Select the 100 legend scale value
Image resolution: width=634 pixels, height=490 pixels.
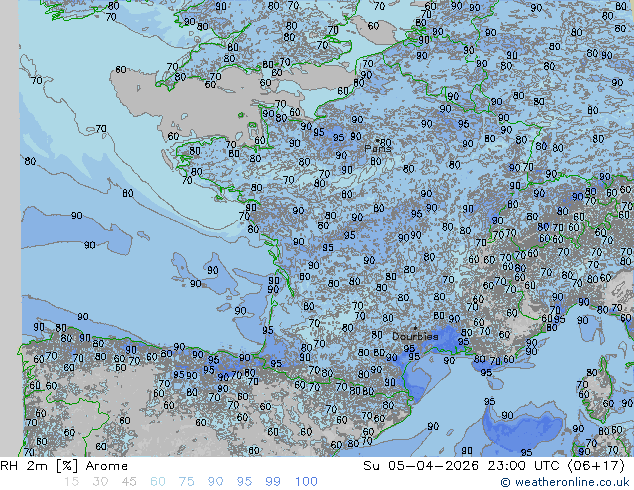click(306, 481)
